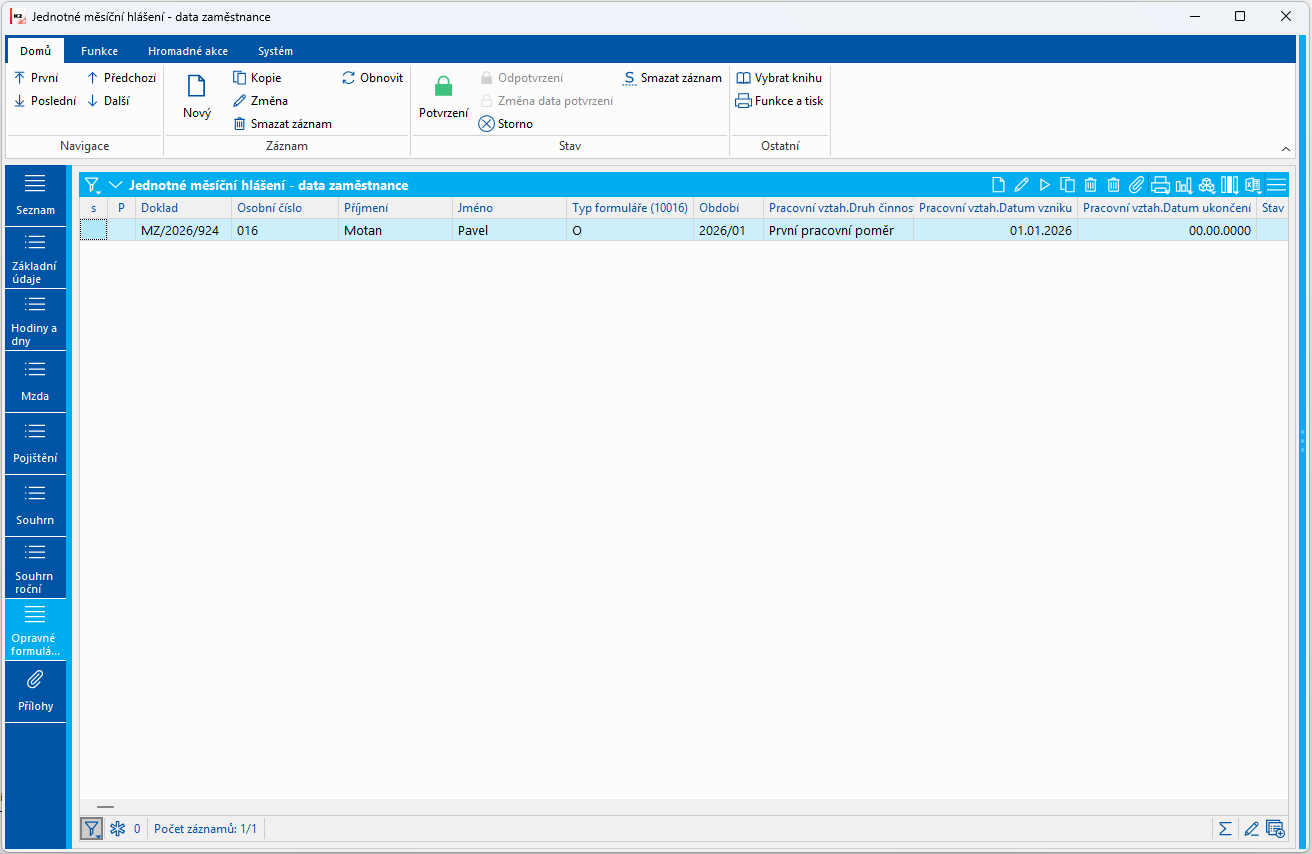
Task: Open the cubes dropdown in list header
Action: [1207, 185]
